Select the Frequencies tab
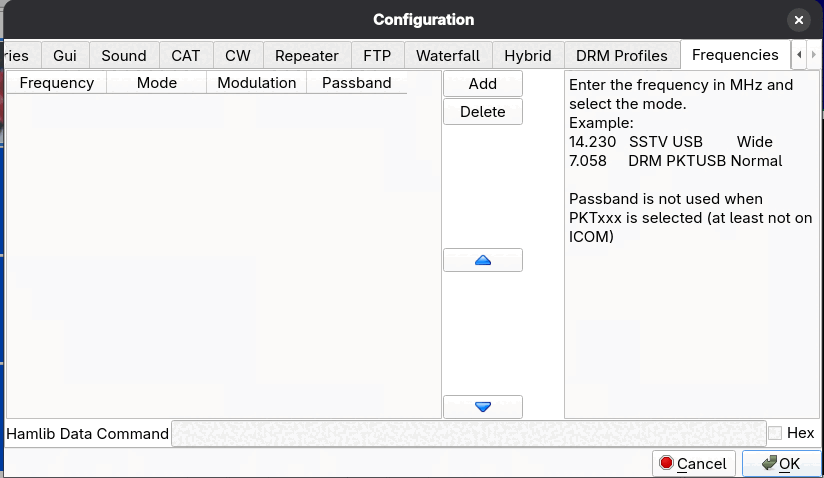 point(735,55)
